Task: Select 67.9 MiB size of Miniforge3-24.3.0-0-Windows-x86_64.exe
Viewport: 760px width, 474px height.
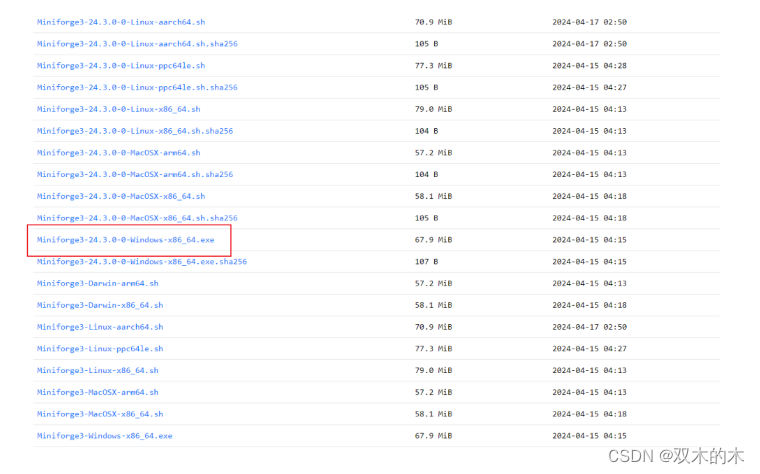Action: point(433,240)
